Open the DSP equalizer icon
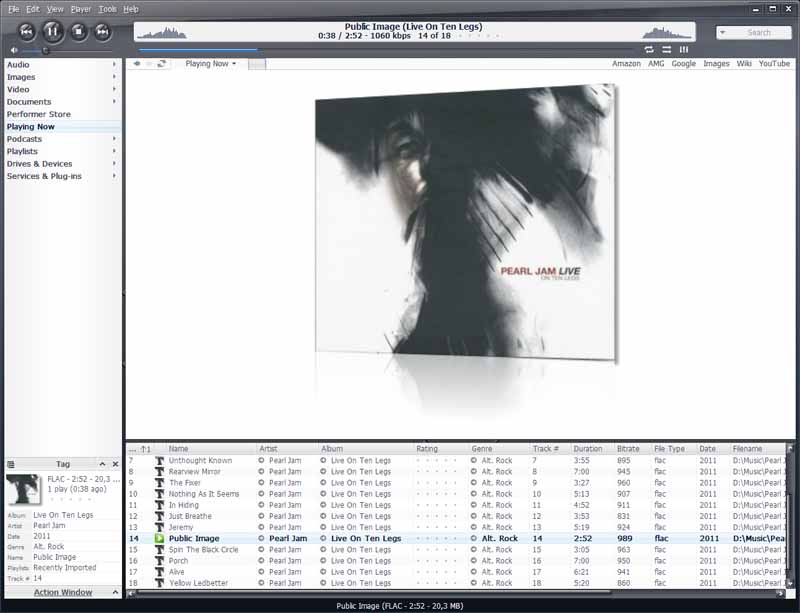The image size is (800, 613). [684, 50]
